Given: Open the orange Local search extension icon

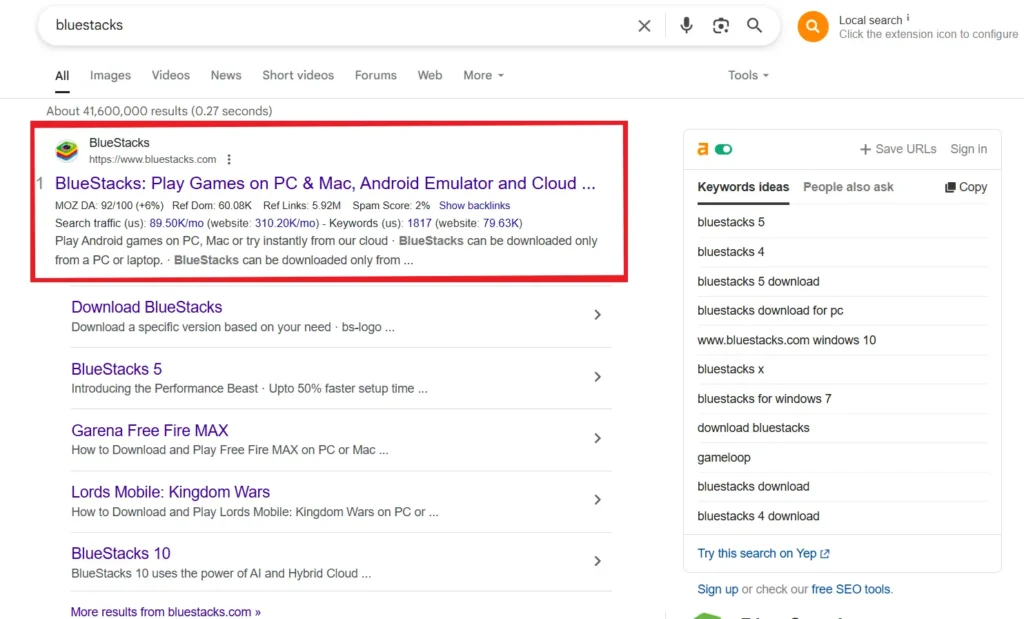Looking at the screenshot, I should 812,26.
